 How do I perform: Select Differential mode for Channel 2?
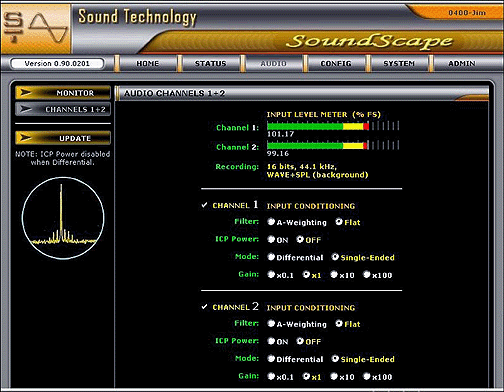(x=271, y=359)
